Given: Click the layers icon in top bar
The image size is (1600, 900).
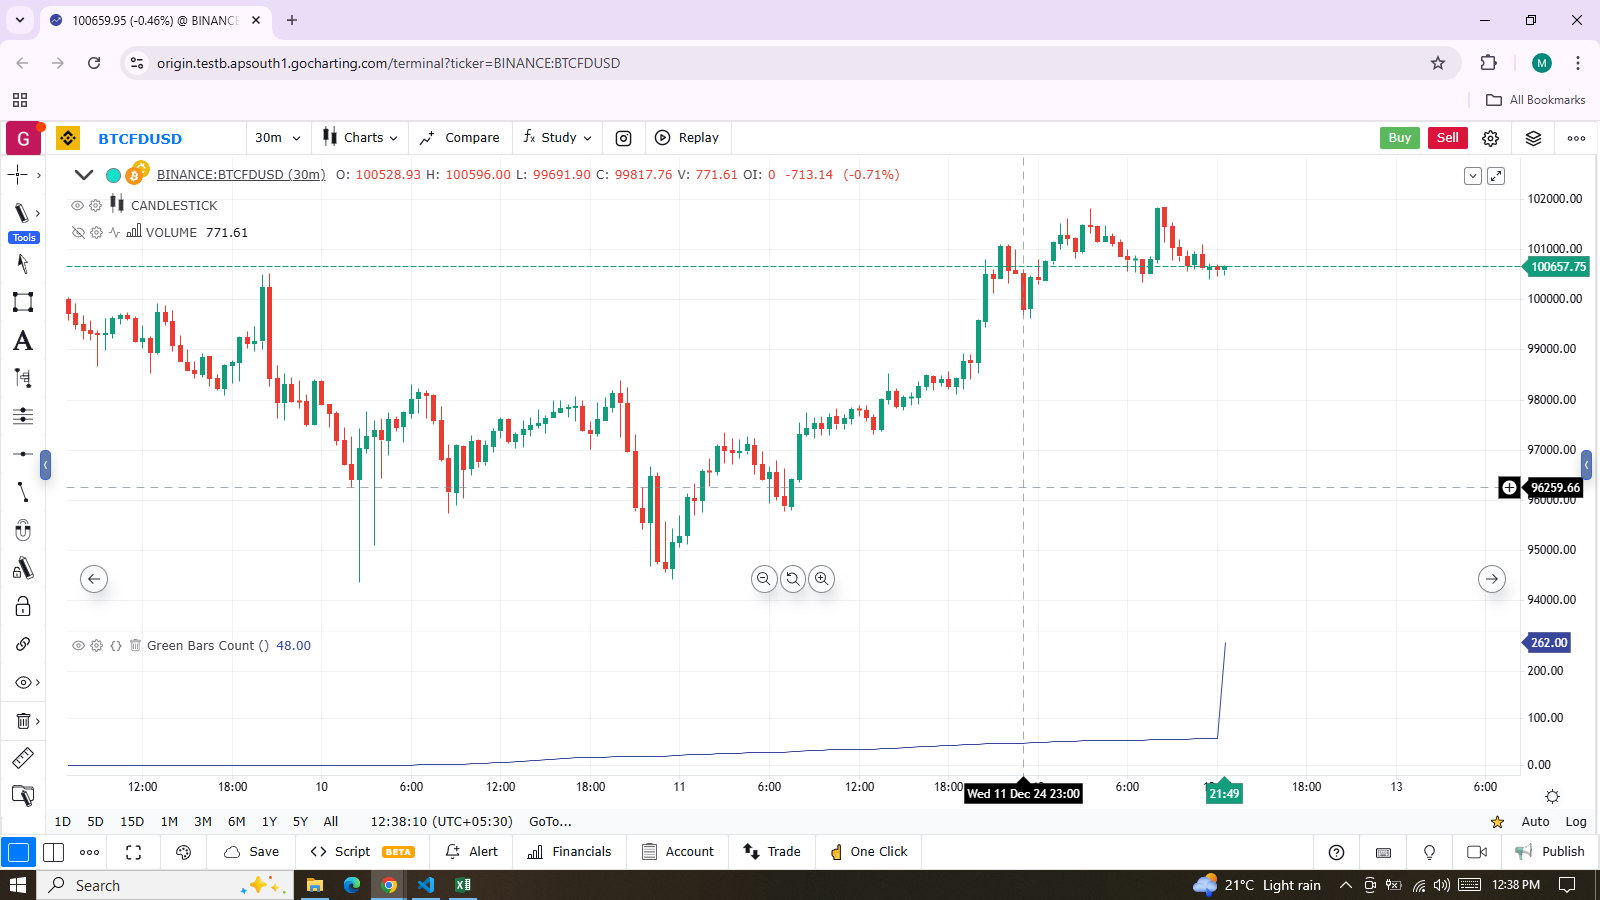Looking at the screenshot, I should pos(1533,138).
